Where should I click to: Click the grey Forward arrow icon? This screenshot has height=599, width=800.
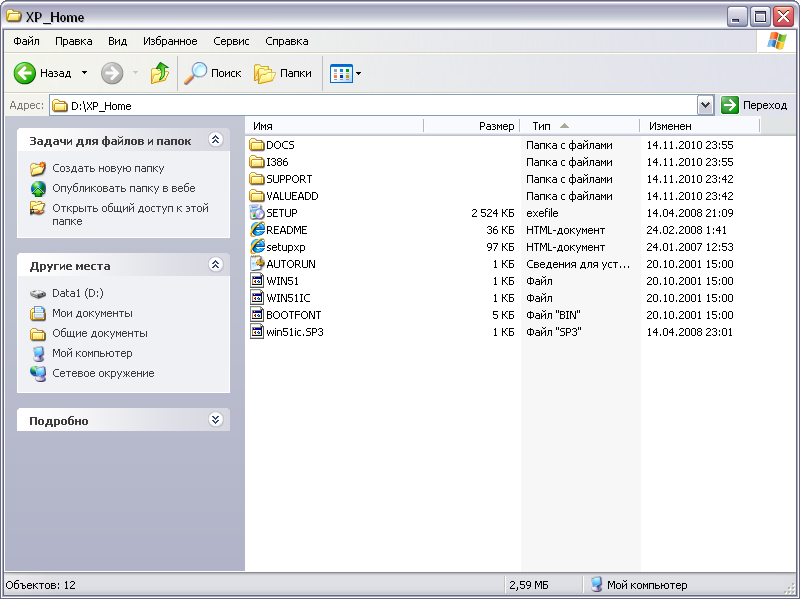click(x=112, y=73)
